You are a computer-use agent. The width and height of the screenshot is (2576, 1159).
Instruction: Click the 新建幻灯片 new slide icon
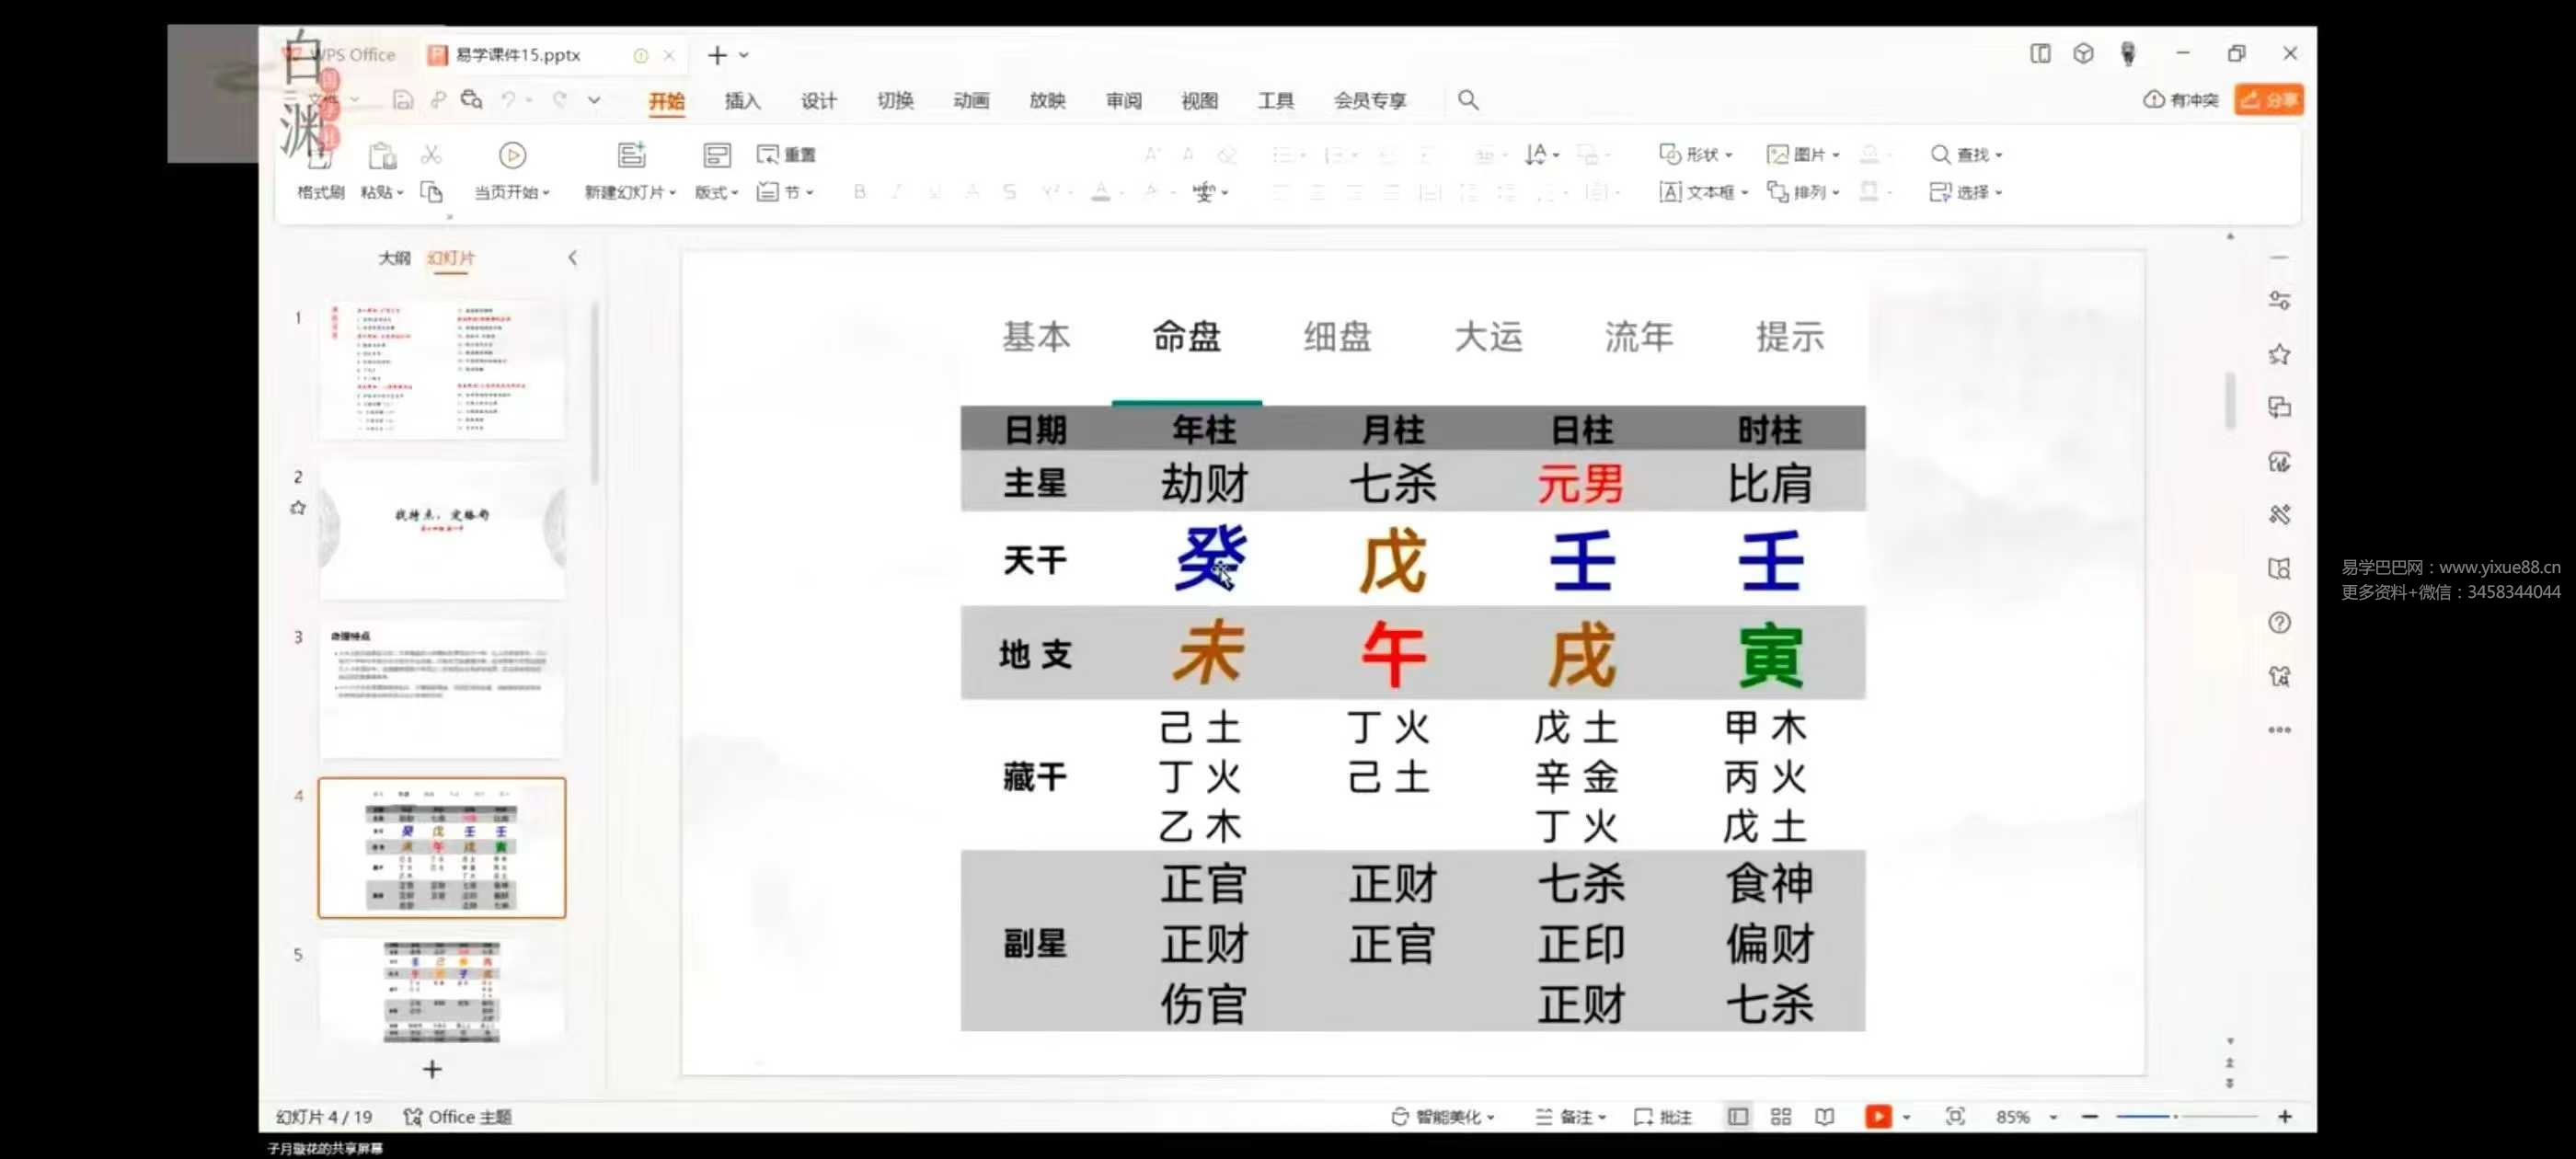coord(631,155)
